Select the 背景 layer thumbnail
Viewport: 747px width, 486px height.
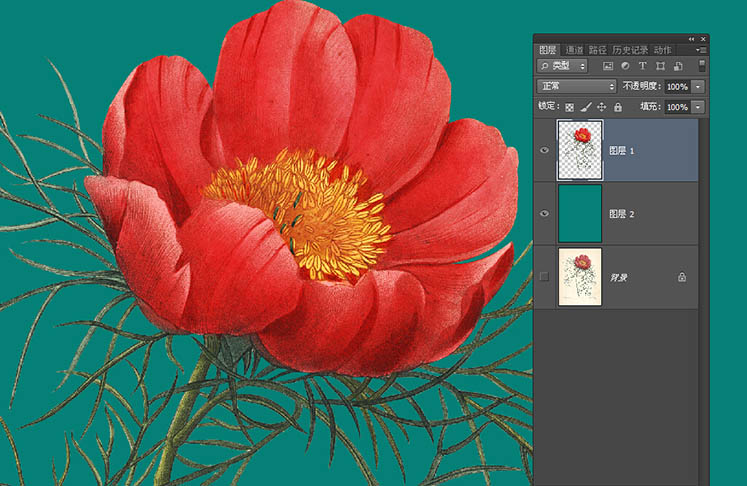[x=580, y=276]
